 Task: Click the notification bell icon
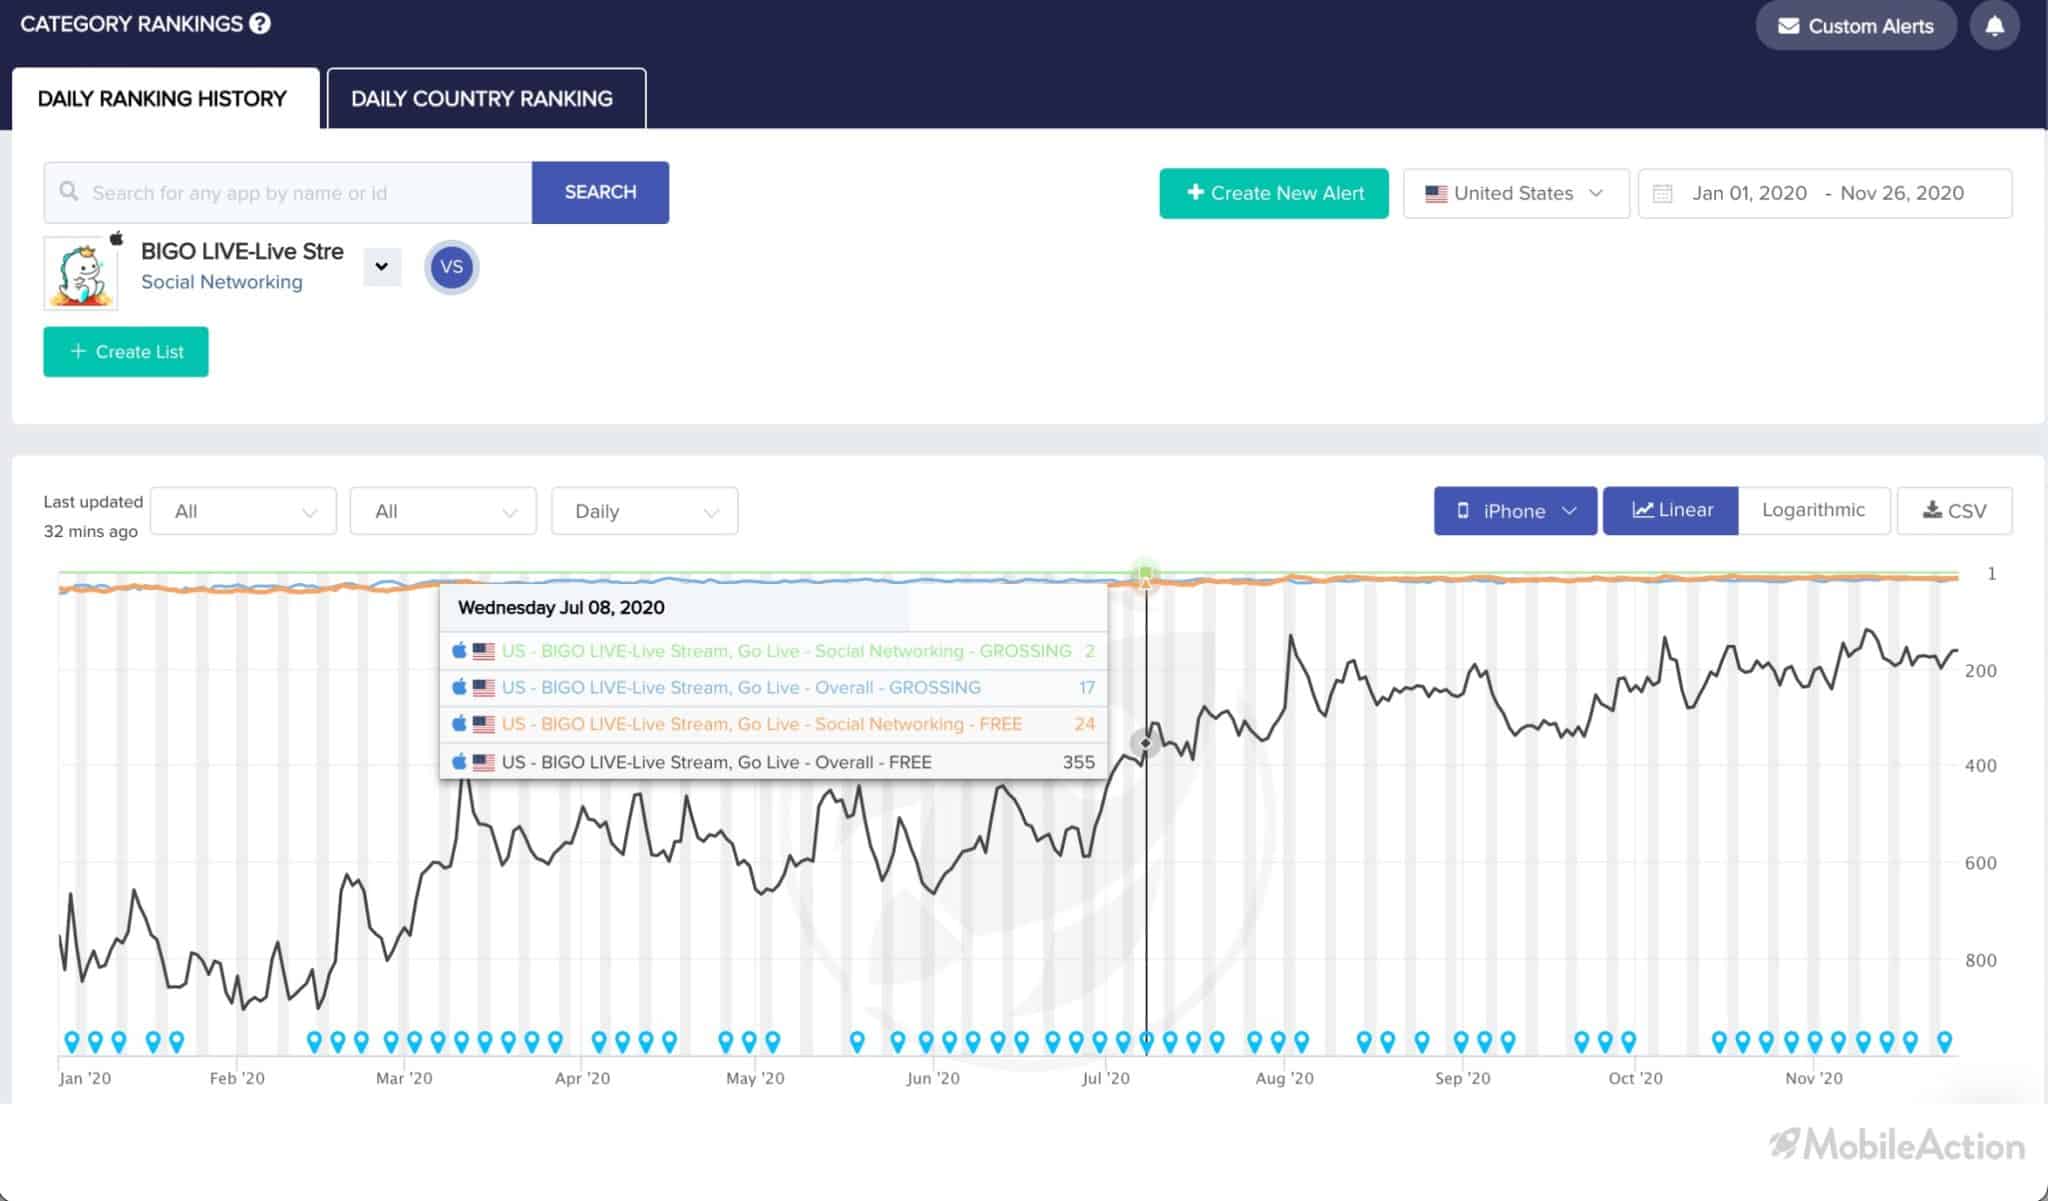click(1994, 26)
